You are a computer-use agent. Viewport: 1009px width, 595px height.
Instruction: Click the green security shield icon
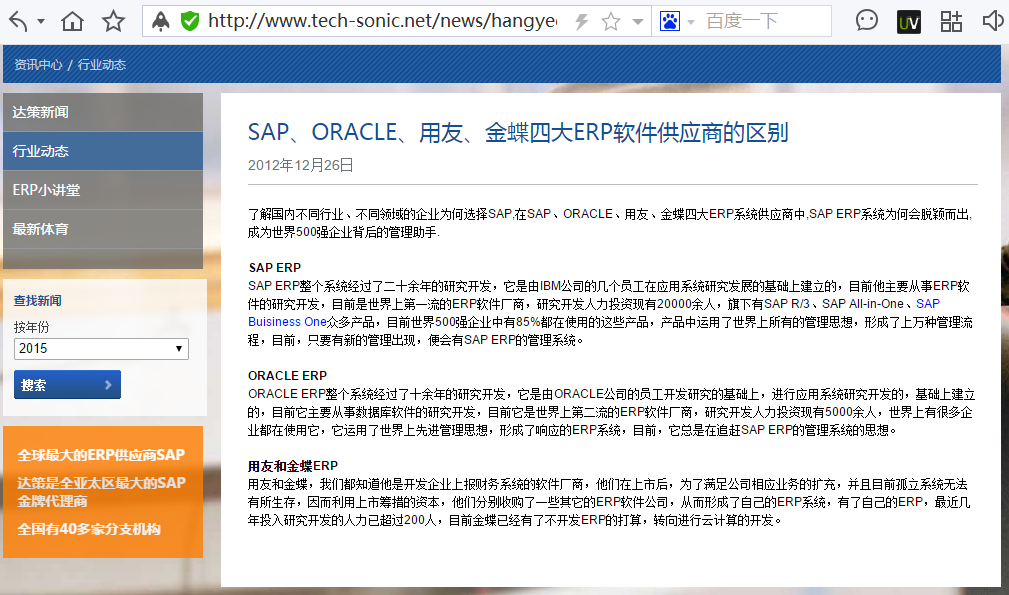pos(189,21)
